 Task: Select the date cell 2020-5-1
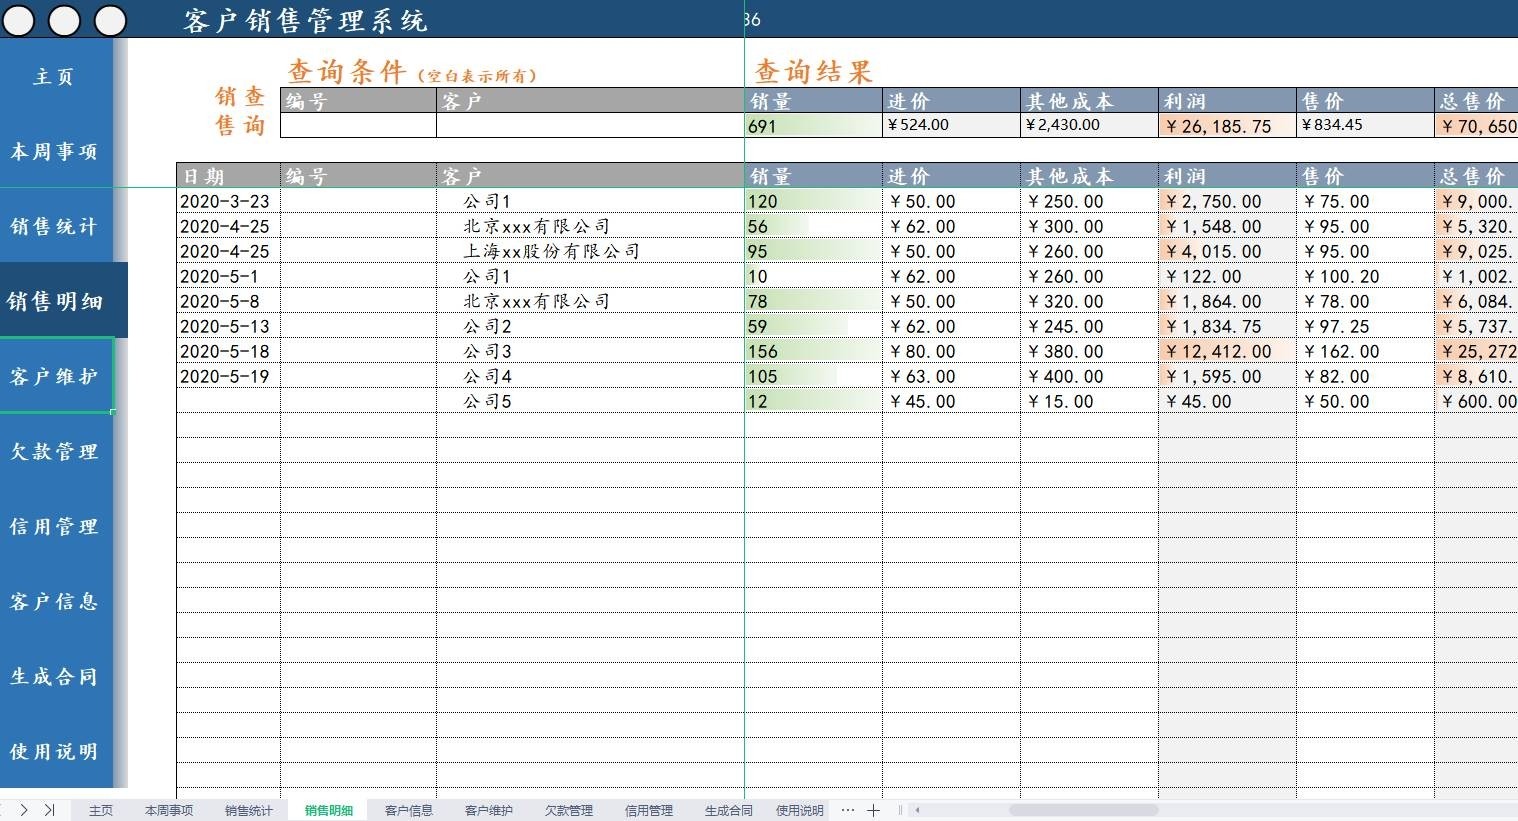point(228,276)
